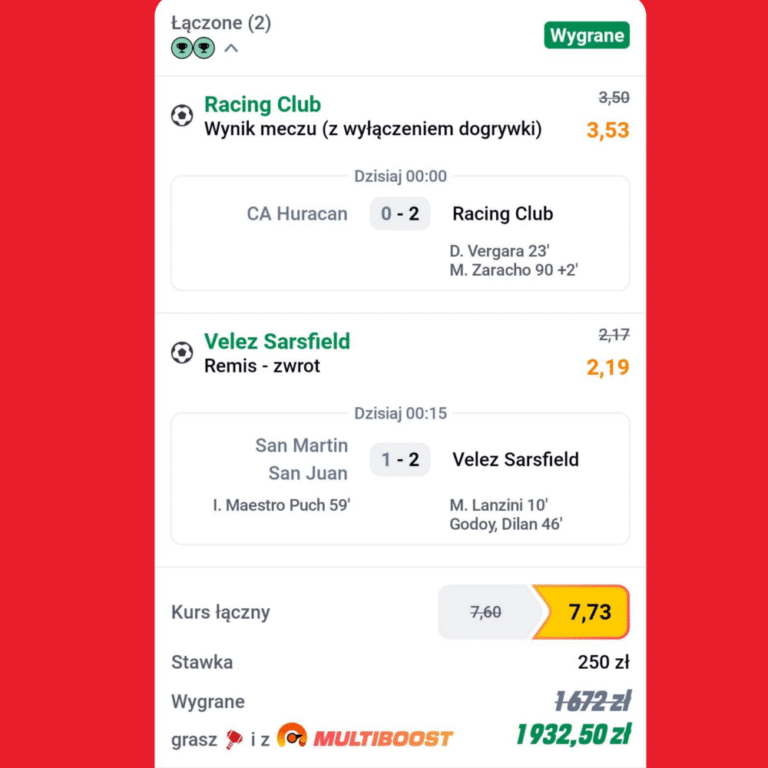Click the first trophy icon under Łączone
The width and height of the screenshot is (768, 768).
pos(182,48)
